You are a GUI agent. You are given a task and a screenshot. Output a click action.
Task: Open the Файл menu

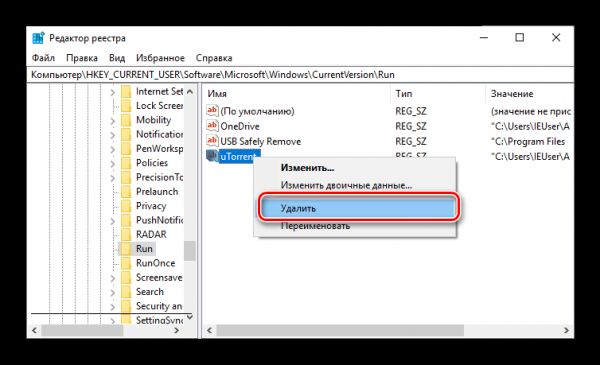click(x=43, y=58)
